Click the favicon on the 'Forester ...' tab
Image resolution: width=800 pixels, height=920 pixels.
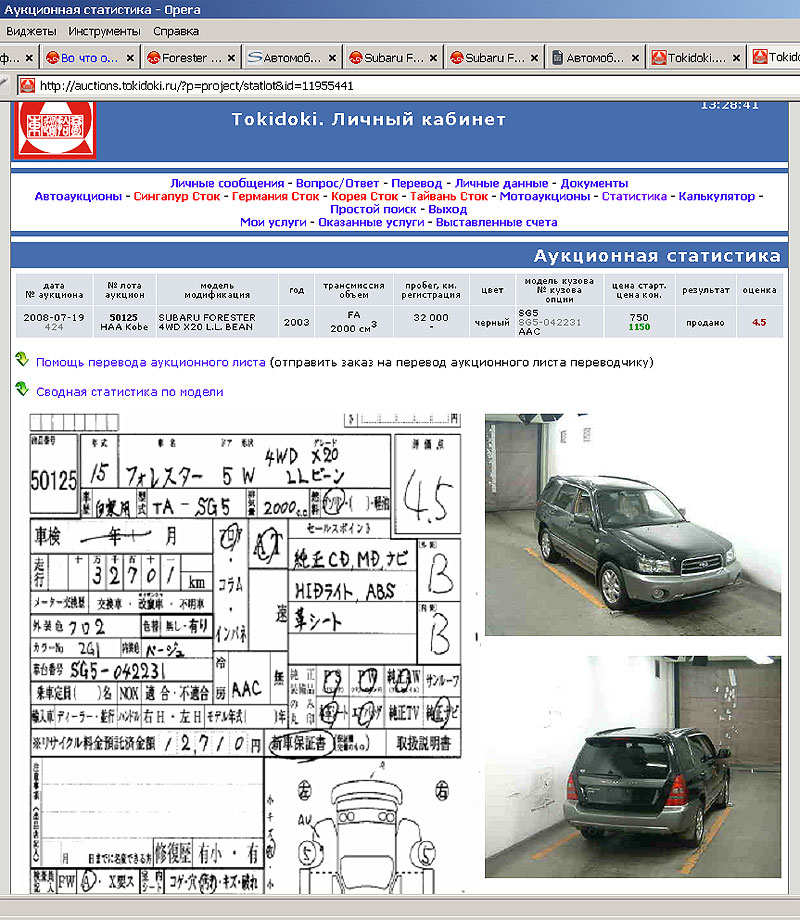pyautogui.click(x=154, y=58)
